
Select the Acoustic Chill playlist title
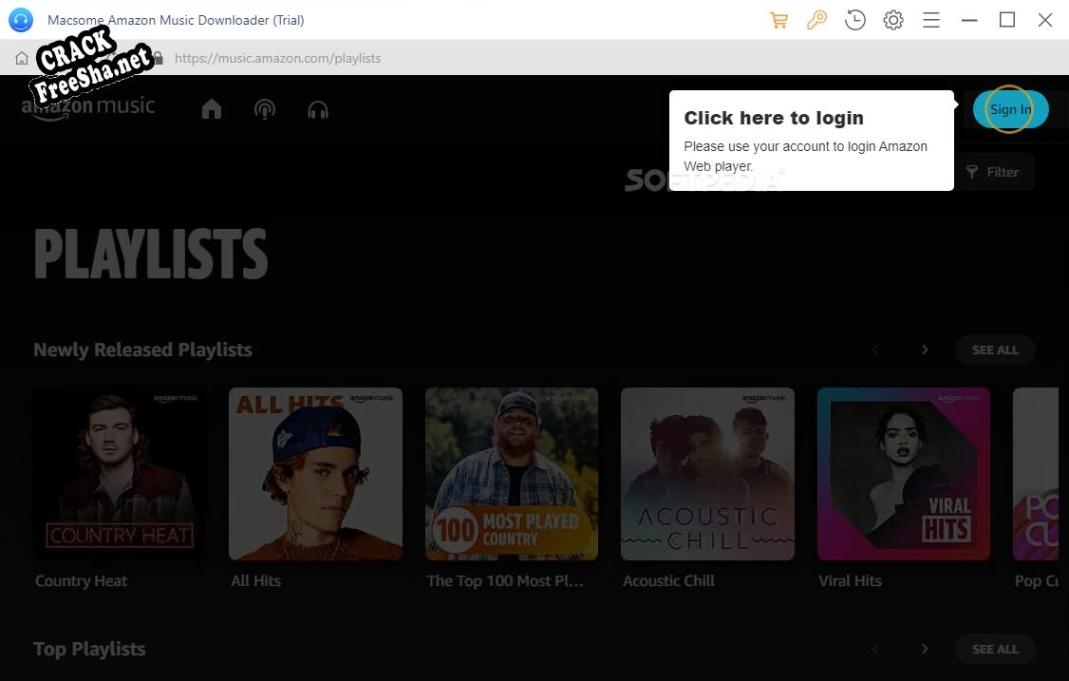tap(668, 581)
